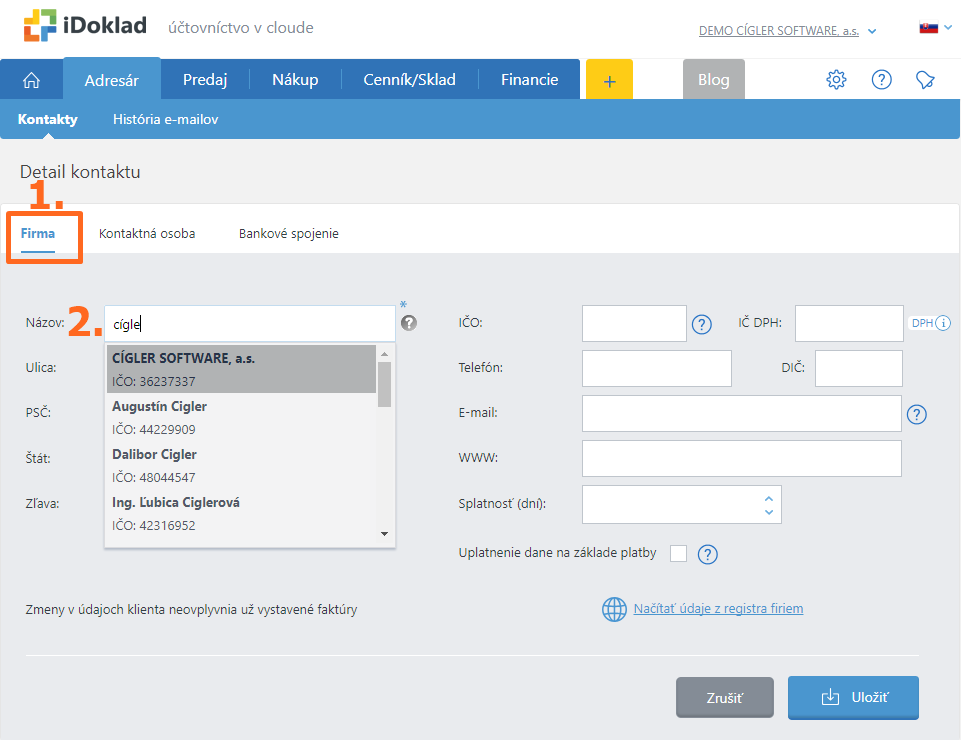Click the Uložiť save button
The width and height of the screenshot is (961, 740).
tap(852, 697)
